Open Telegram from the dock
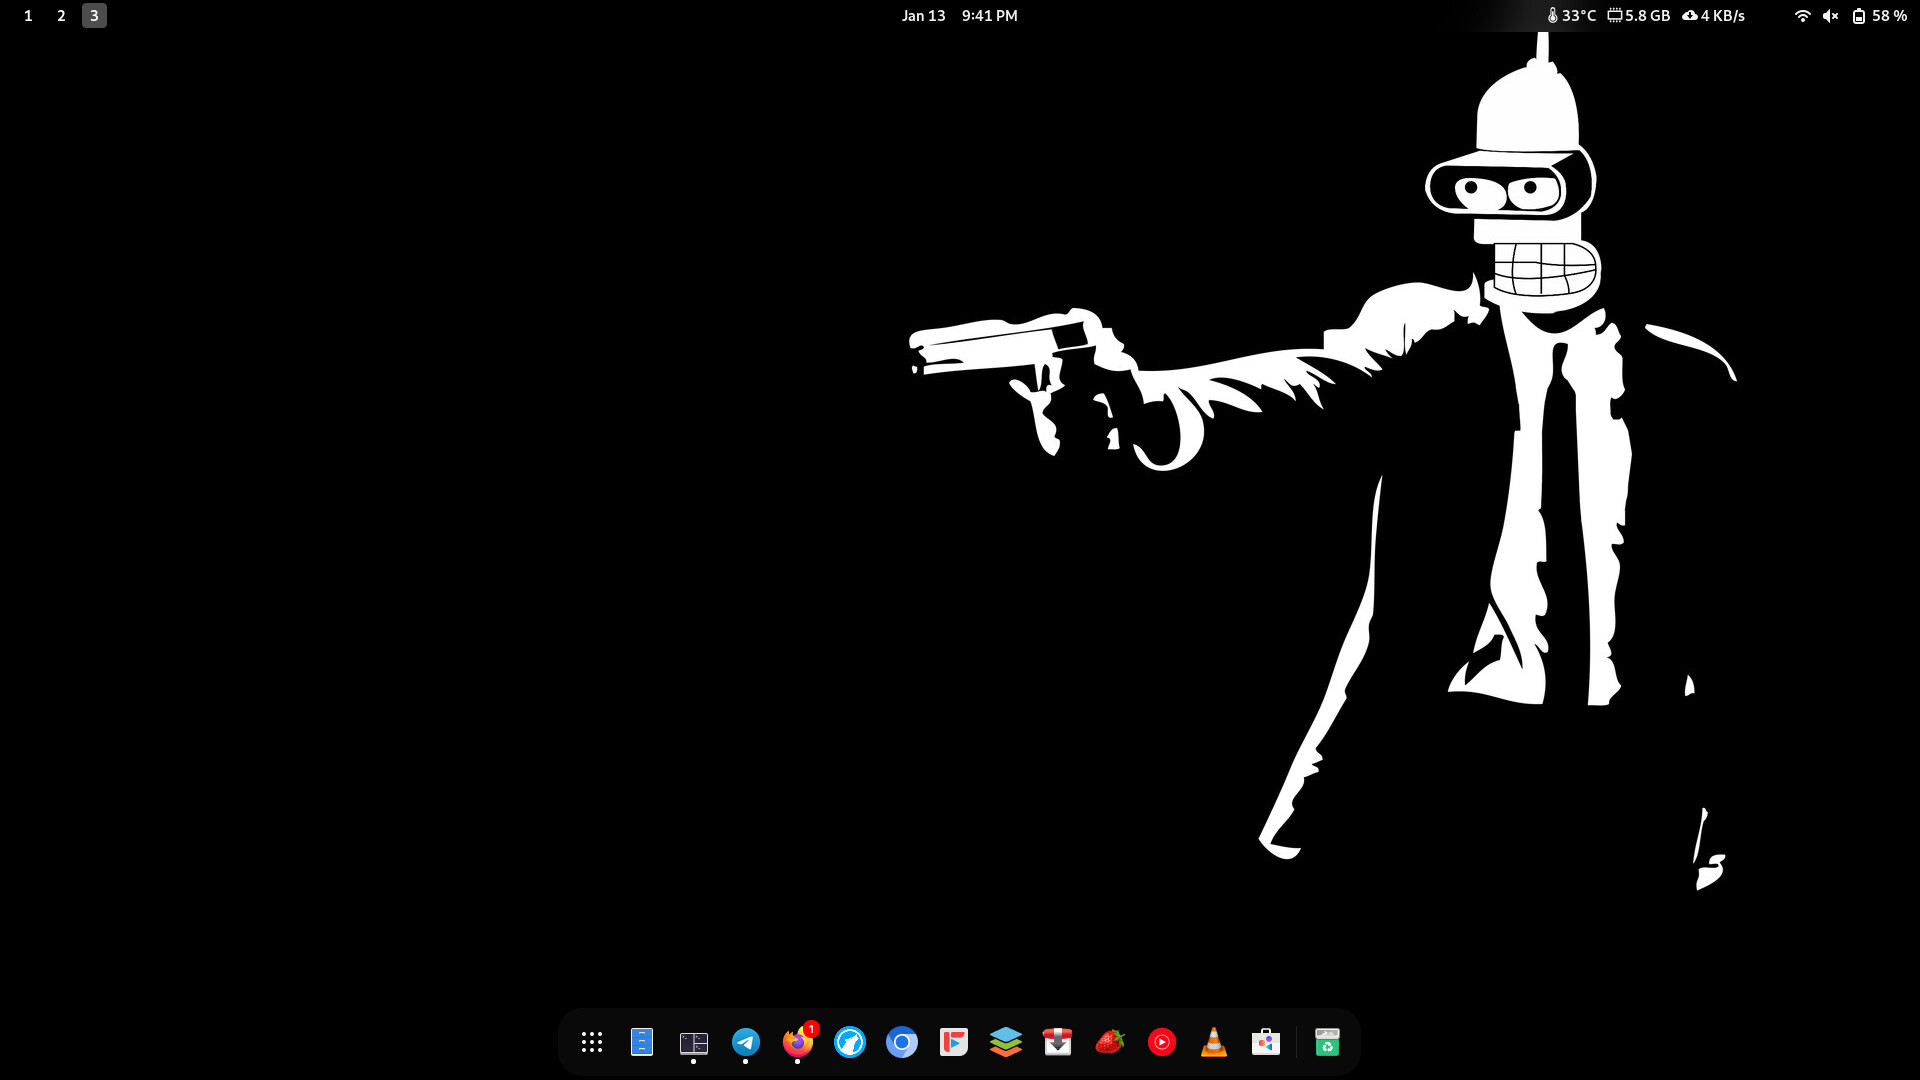 click(746, 1042)
